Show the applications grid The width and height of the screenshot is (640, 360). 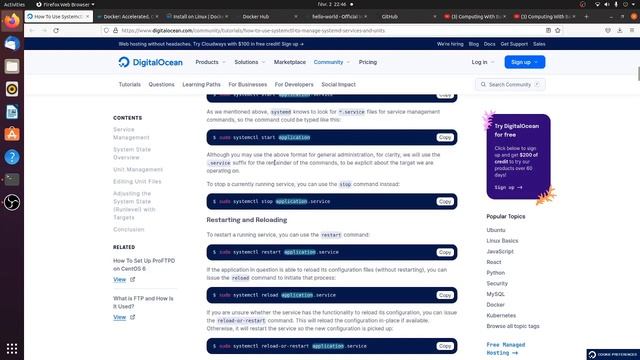[x=12, y=348]
